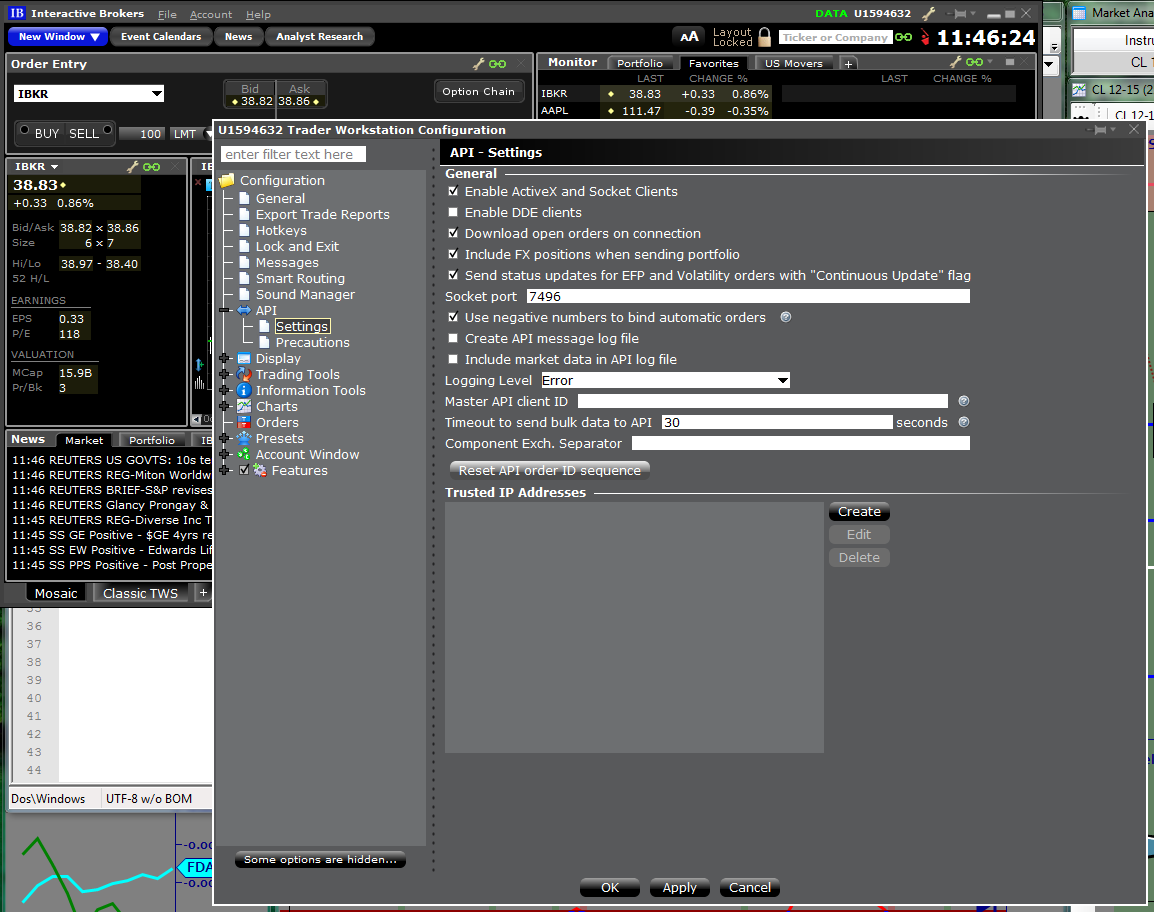
Task: Open the File menu
Action: click(x=167, y=14)
